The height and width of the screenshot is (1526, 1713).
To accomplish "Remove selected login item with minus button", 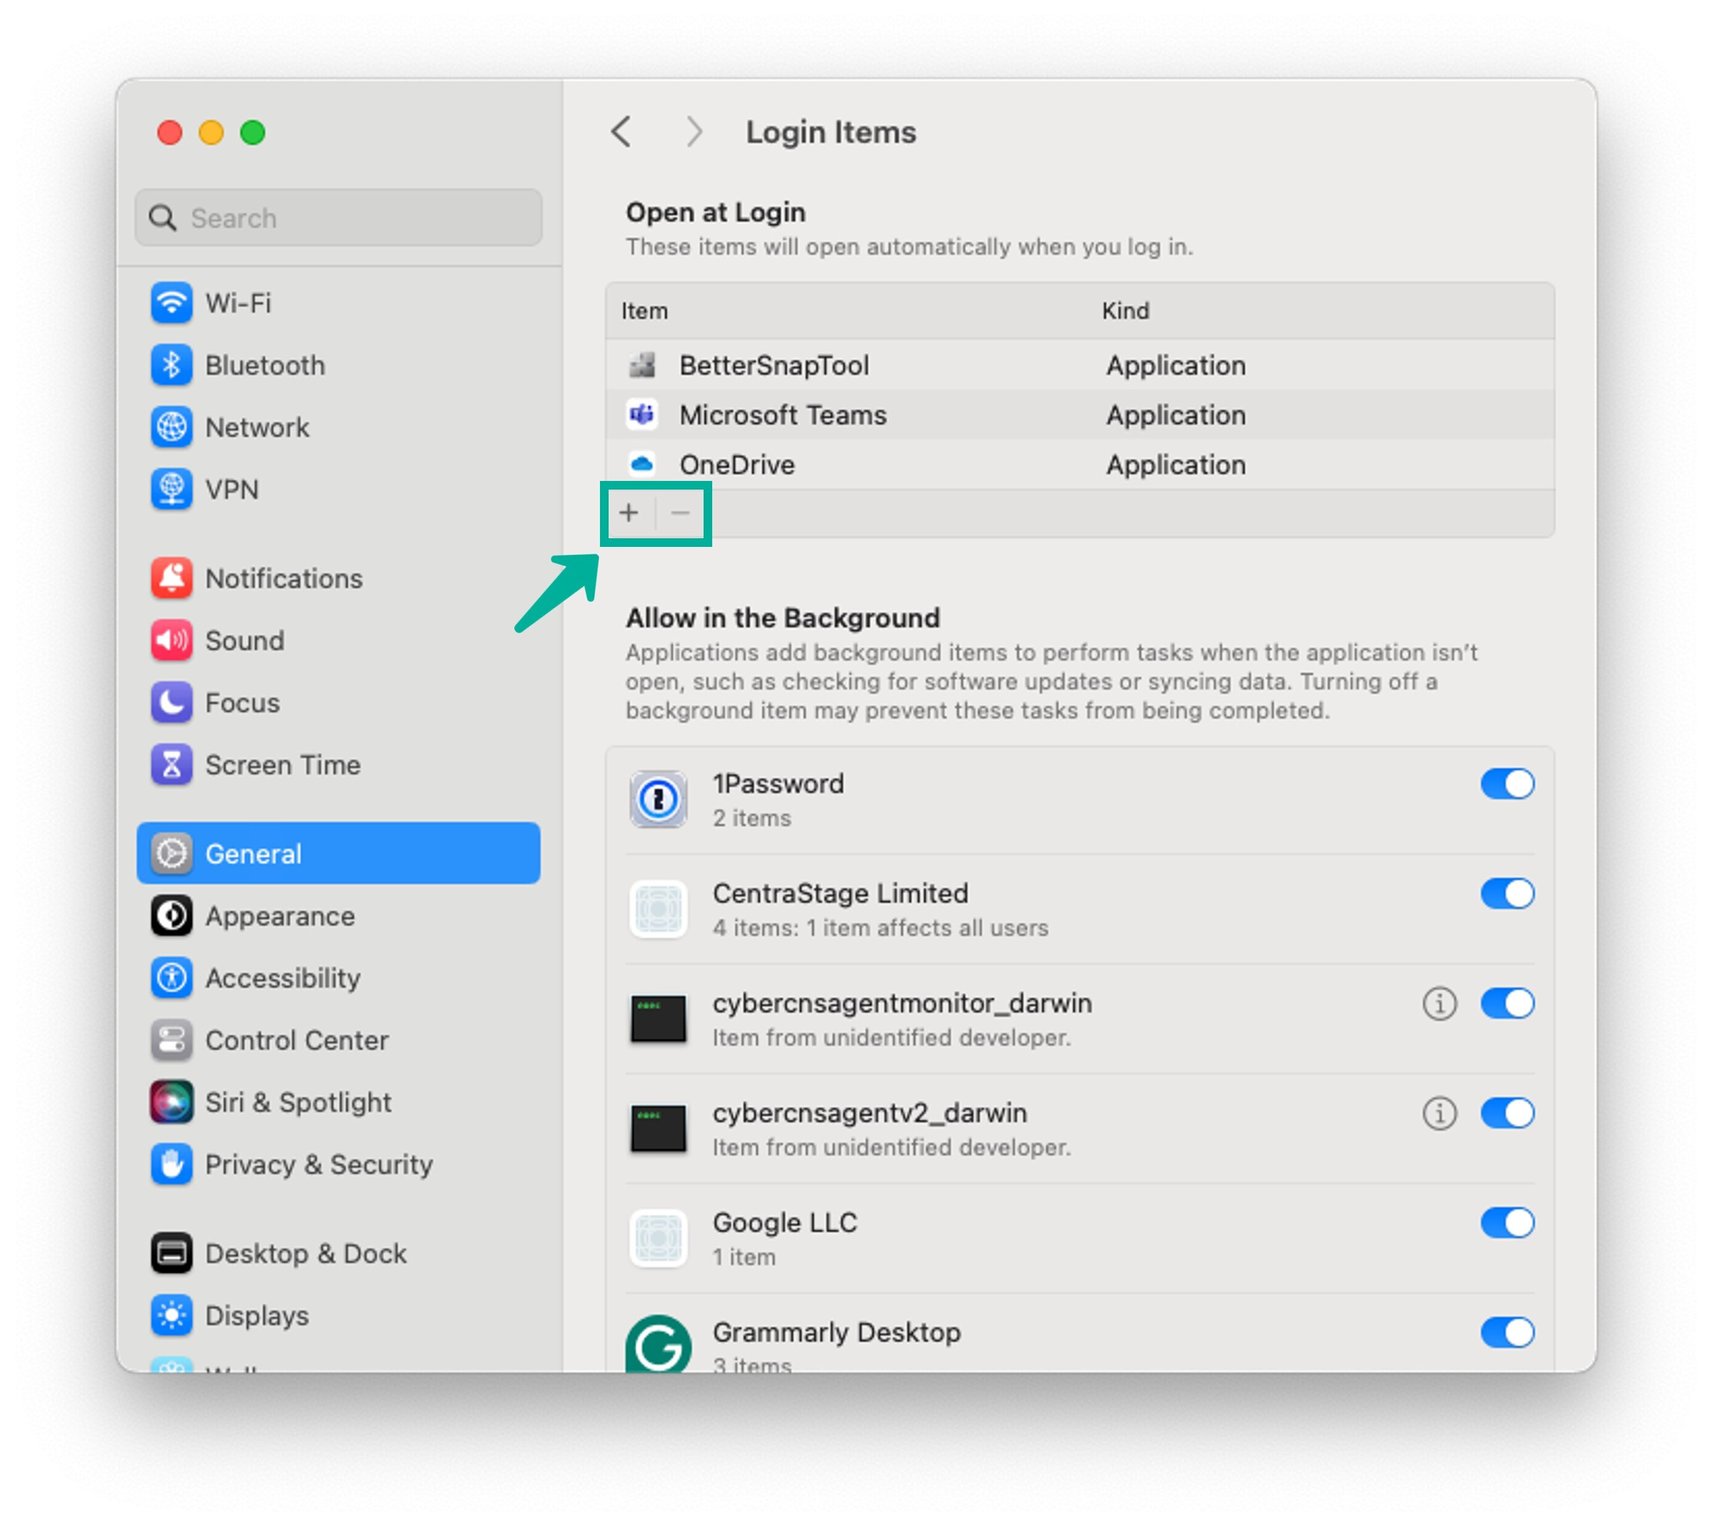I will point(680,512).
